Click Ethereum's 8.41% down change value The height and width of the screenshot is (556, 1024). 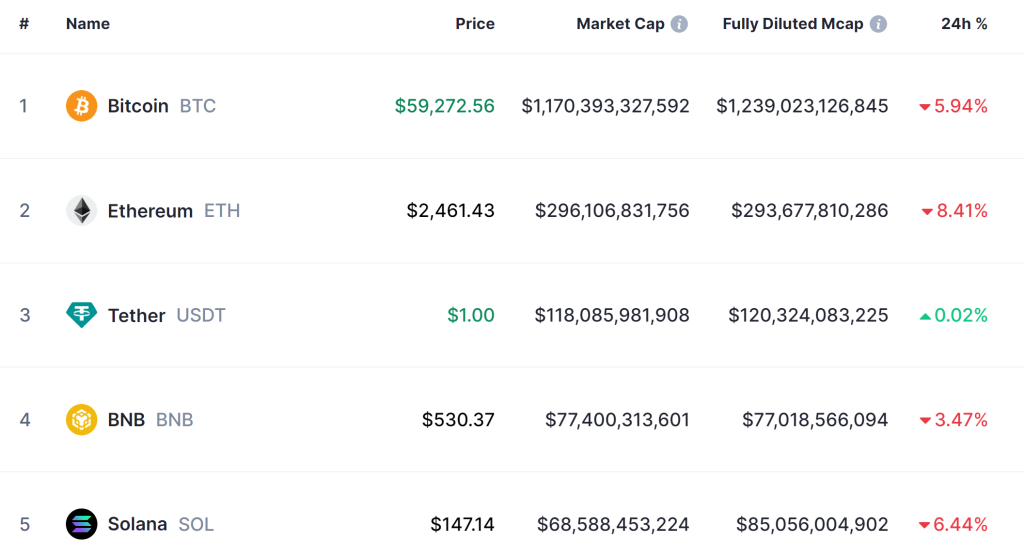coord(960,211)
